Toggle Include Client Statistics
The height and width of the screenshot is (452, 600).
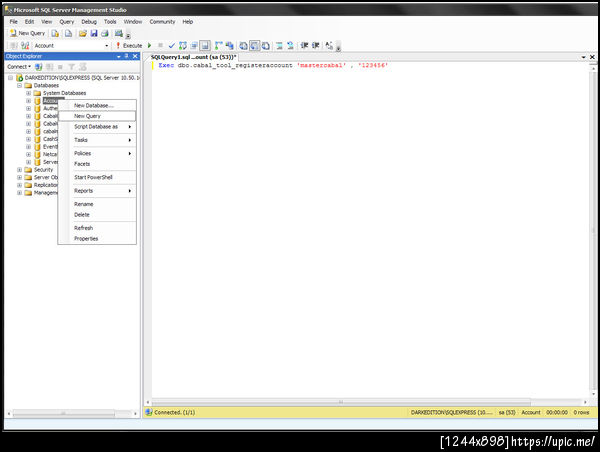(229, 46)
